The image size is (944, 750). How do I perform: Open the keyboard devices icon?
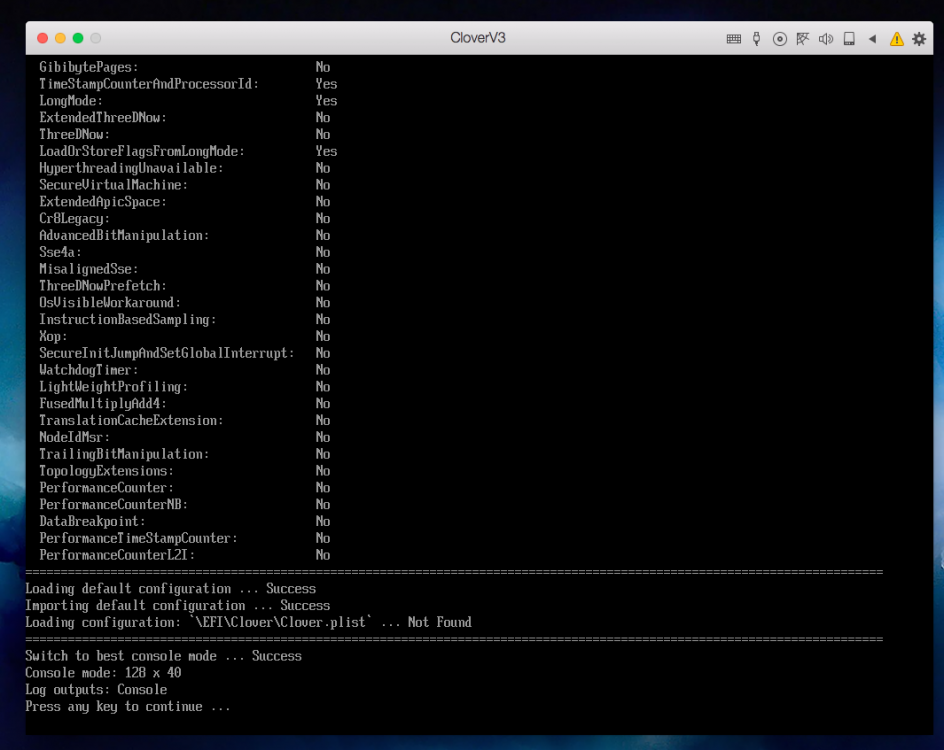tap(733, 39)
